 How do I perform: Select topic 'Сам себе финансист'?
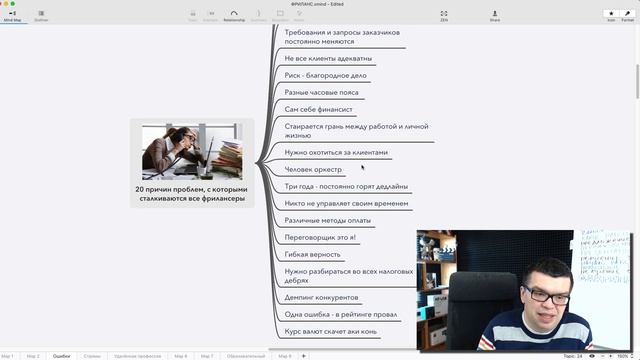[318, 109]
